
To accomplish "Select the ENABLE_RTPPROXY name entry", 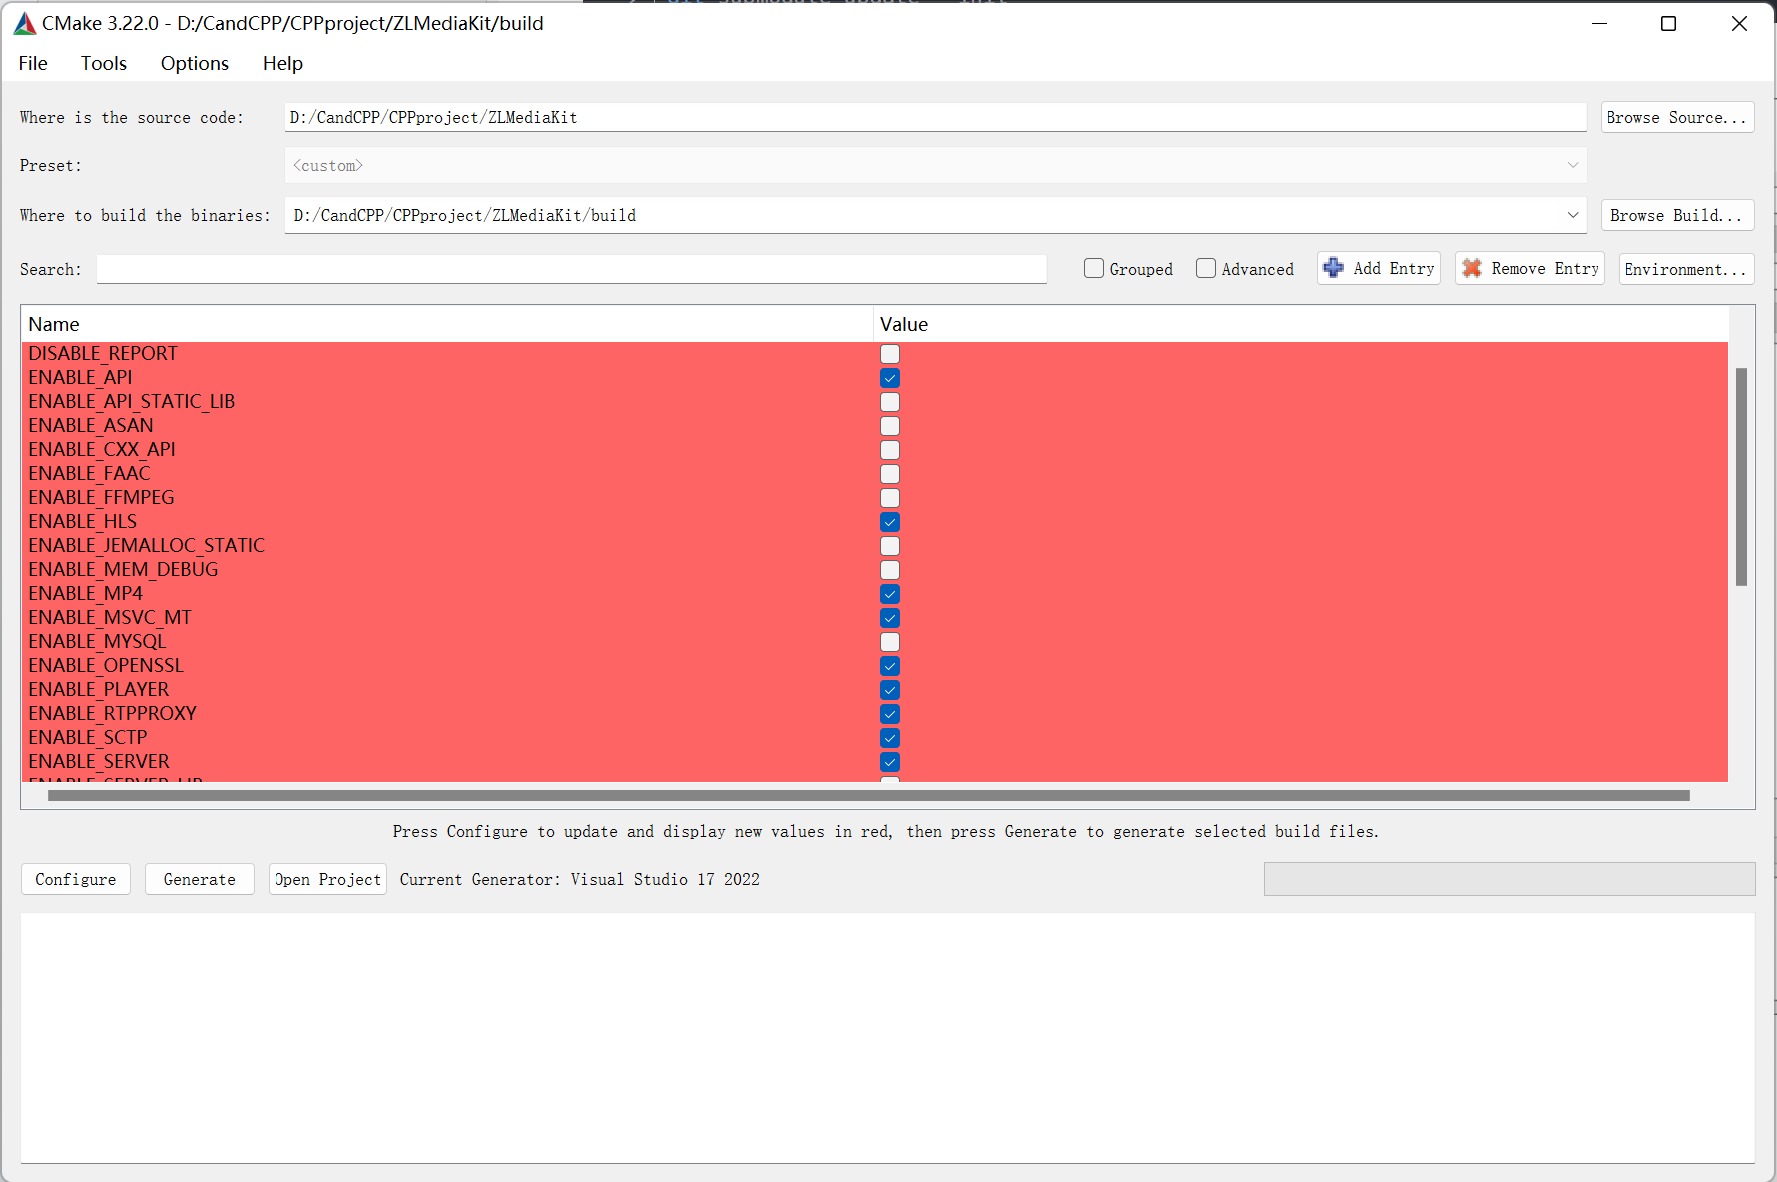I will pos(113,713).
